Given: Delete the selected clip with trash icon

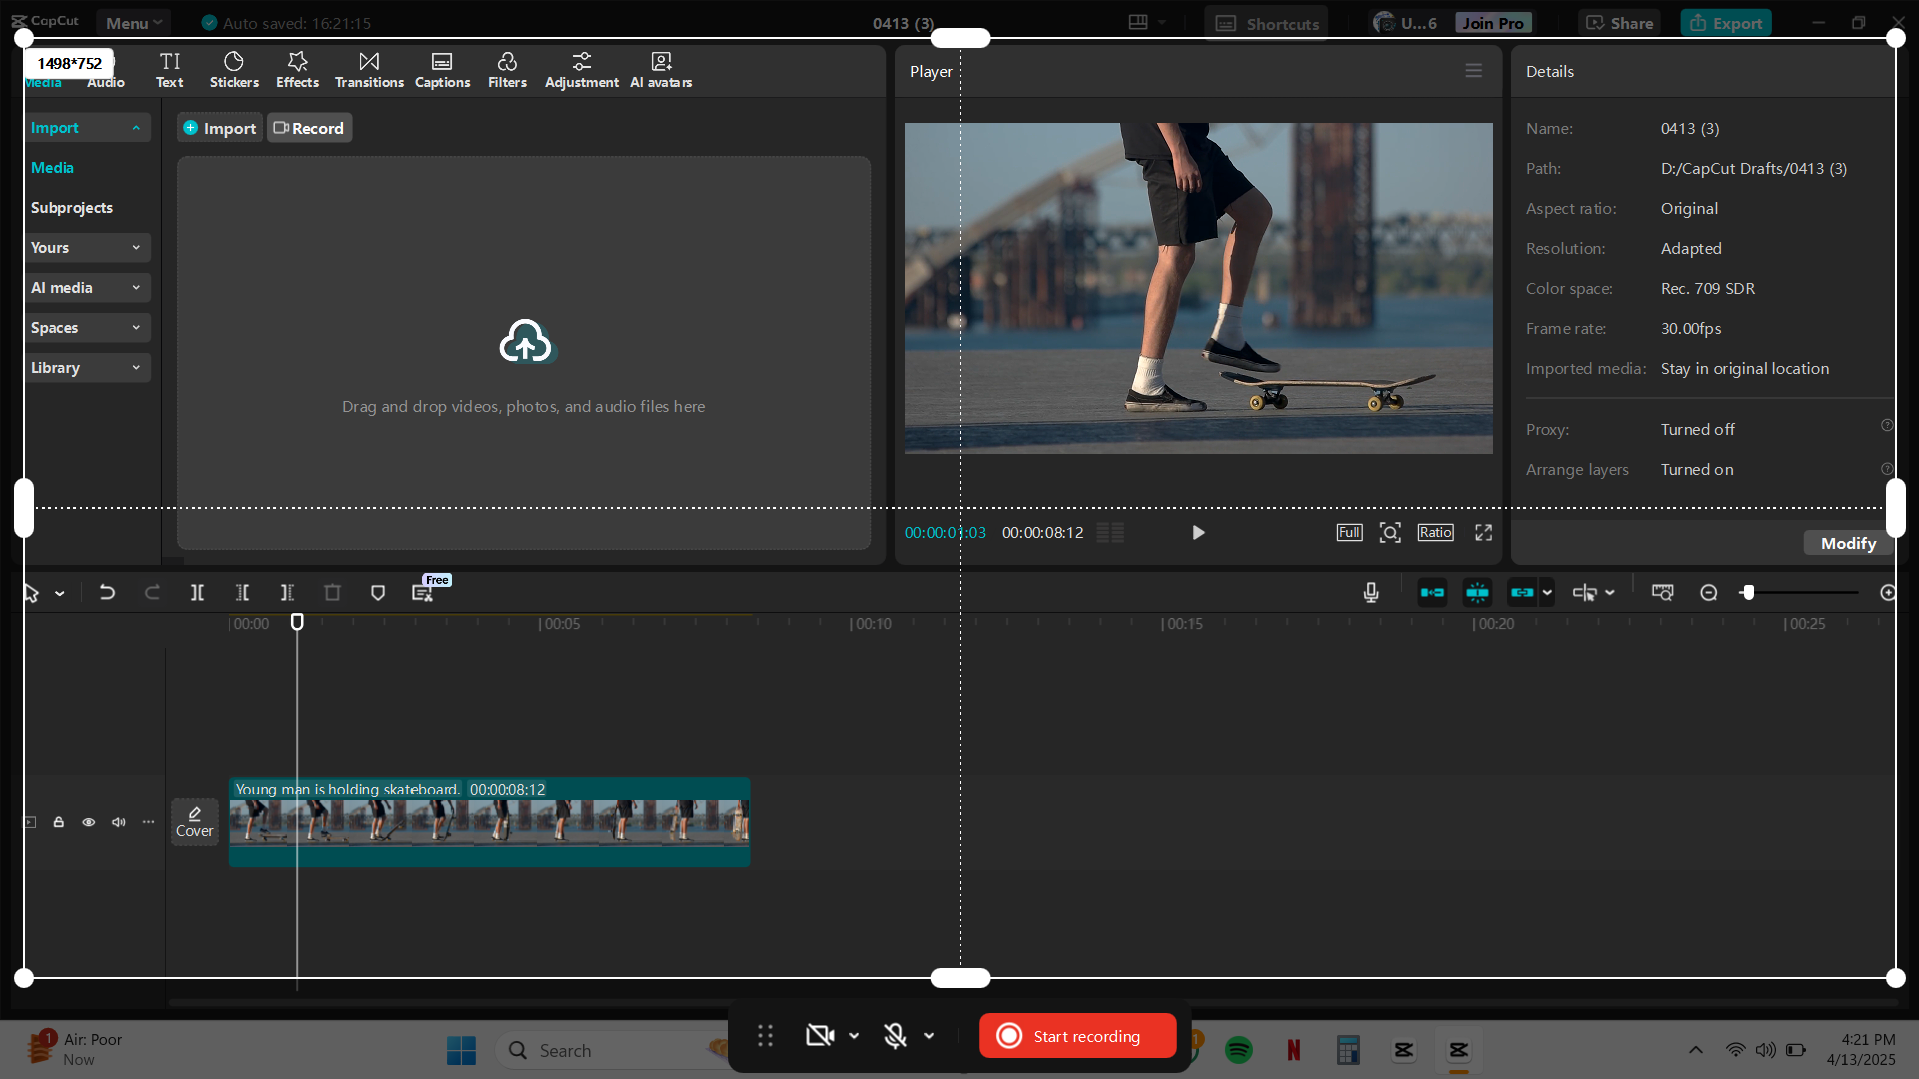Looking at the screenshot, I should point(332,592).
